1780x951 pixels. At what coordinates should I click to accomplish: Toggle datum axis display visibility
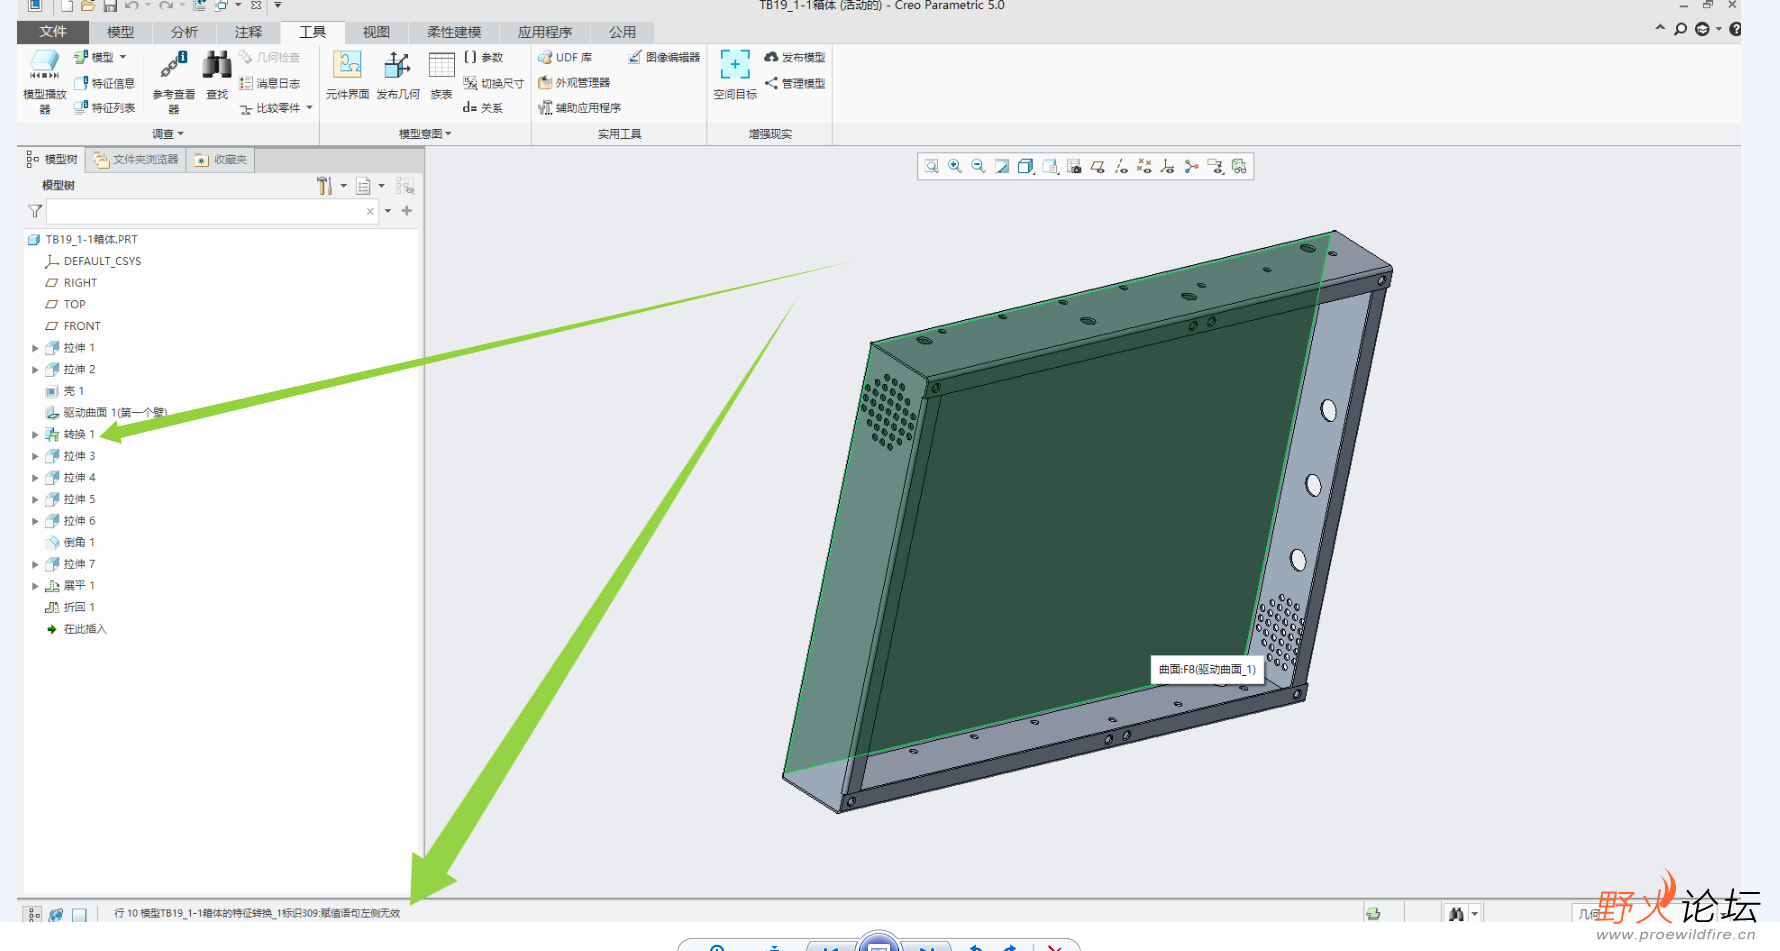tap(1121, 167)
